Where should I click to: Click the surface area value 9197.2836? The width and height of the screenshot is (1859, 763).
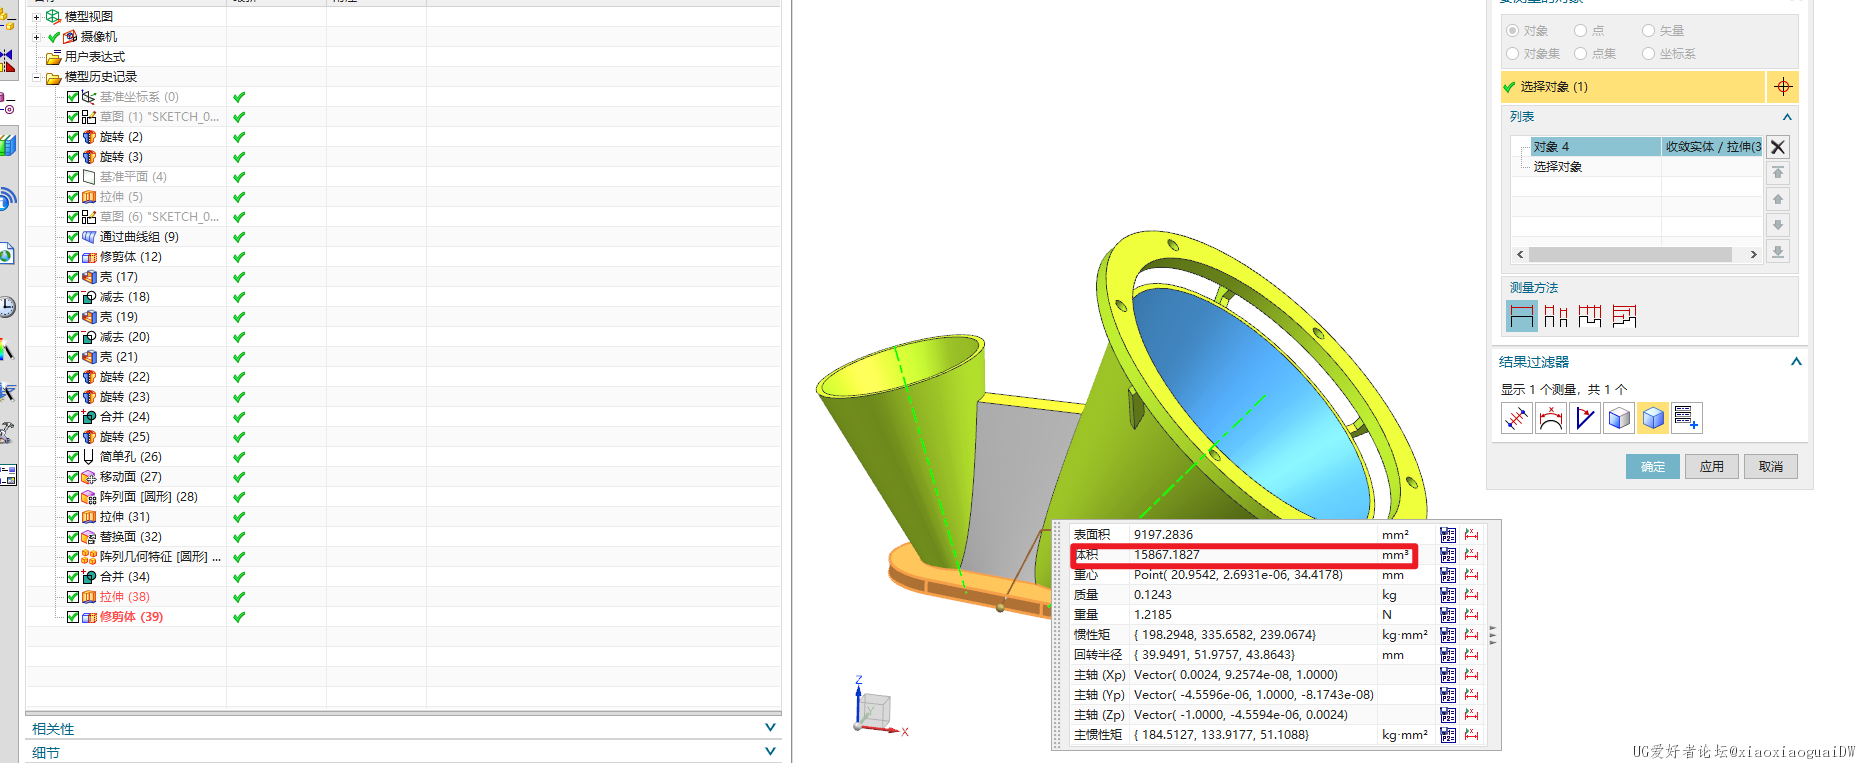[1163, 535]
